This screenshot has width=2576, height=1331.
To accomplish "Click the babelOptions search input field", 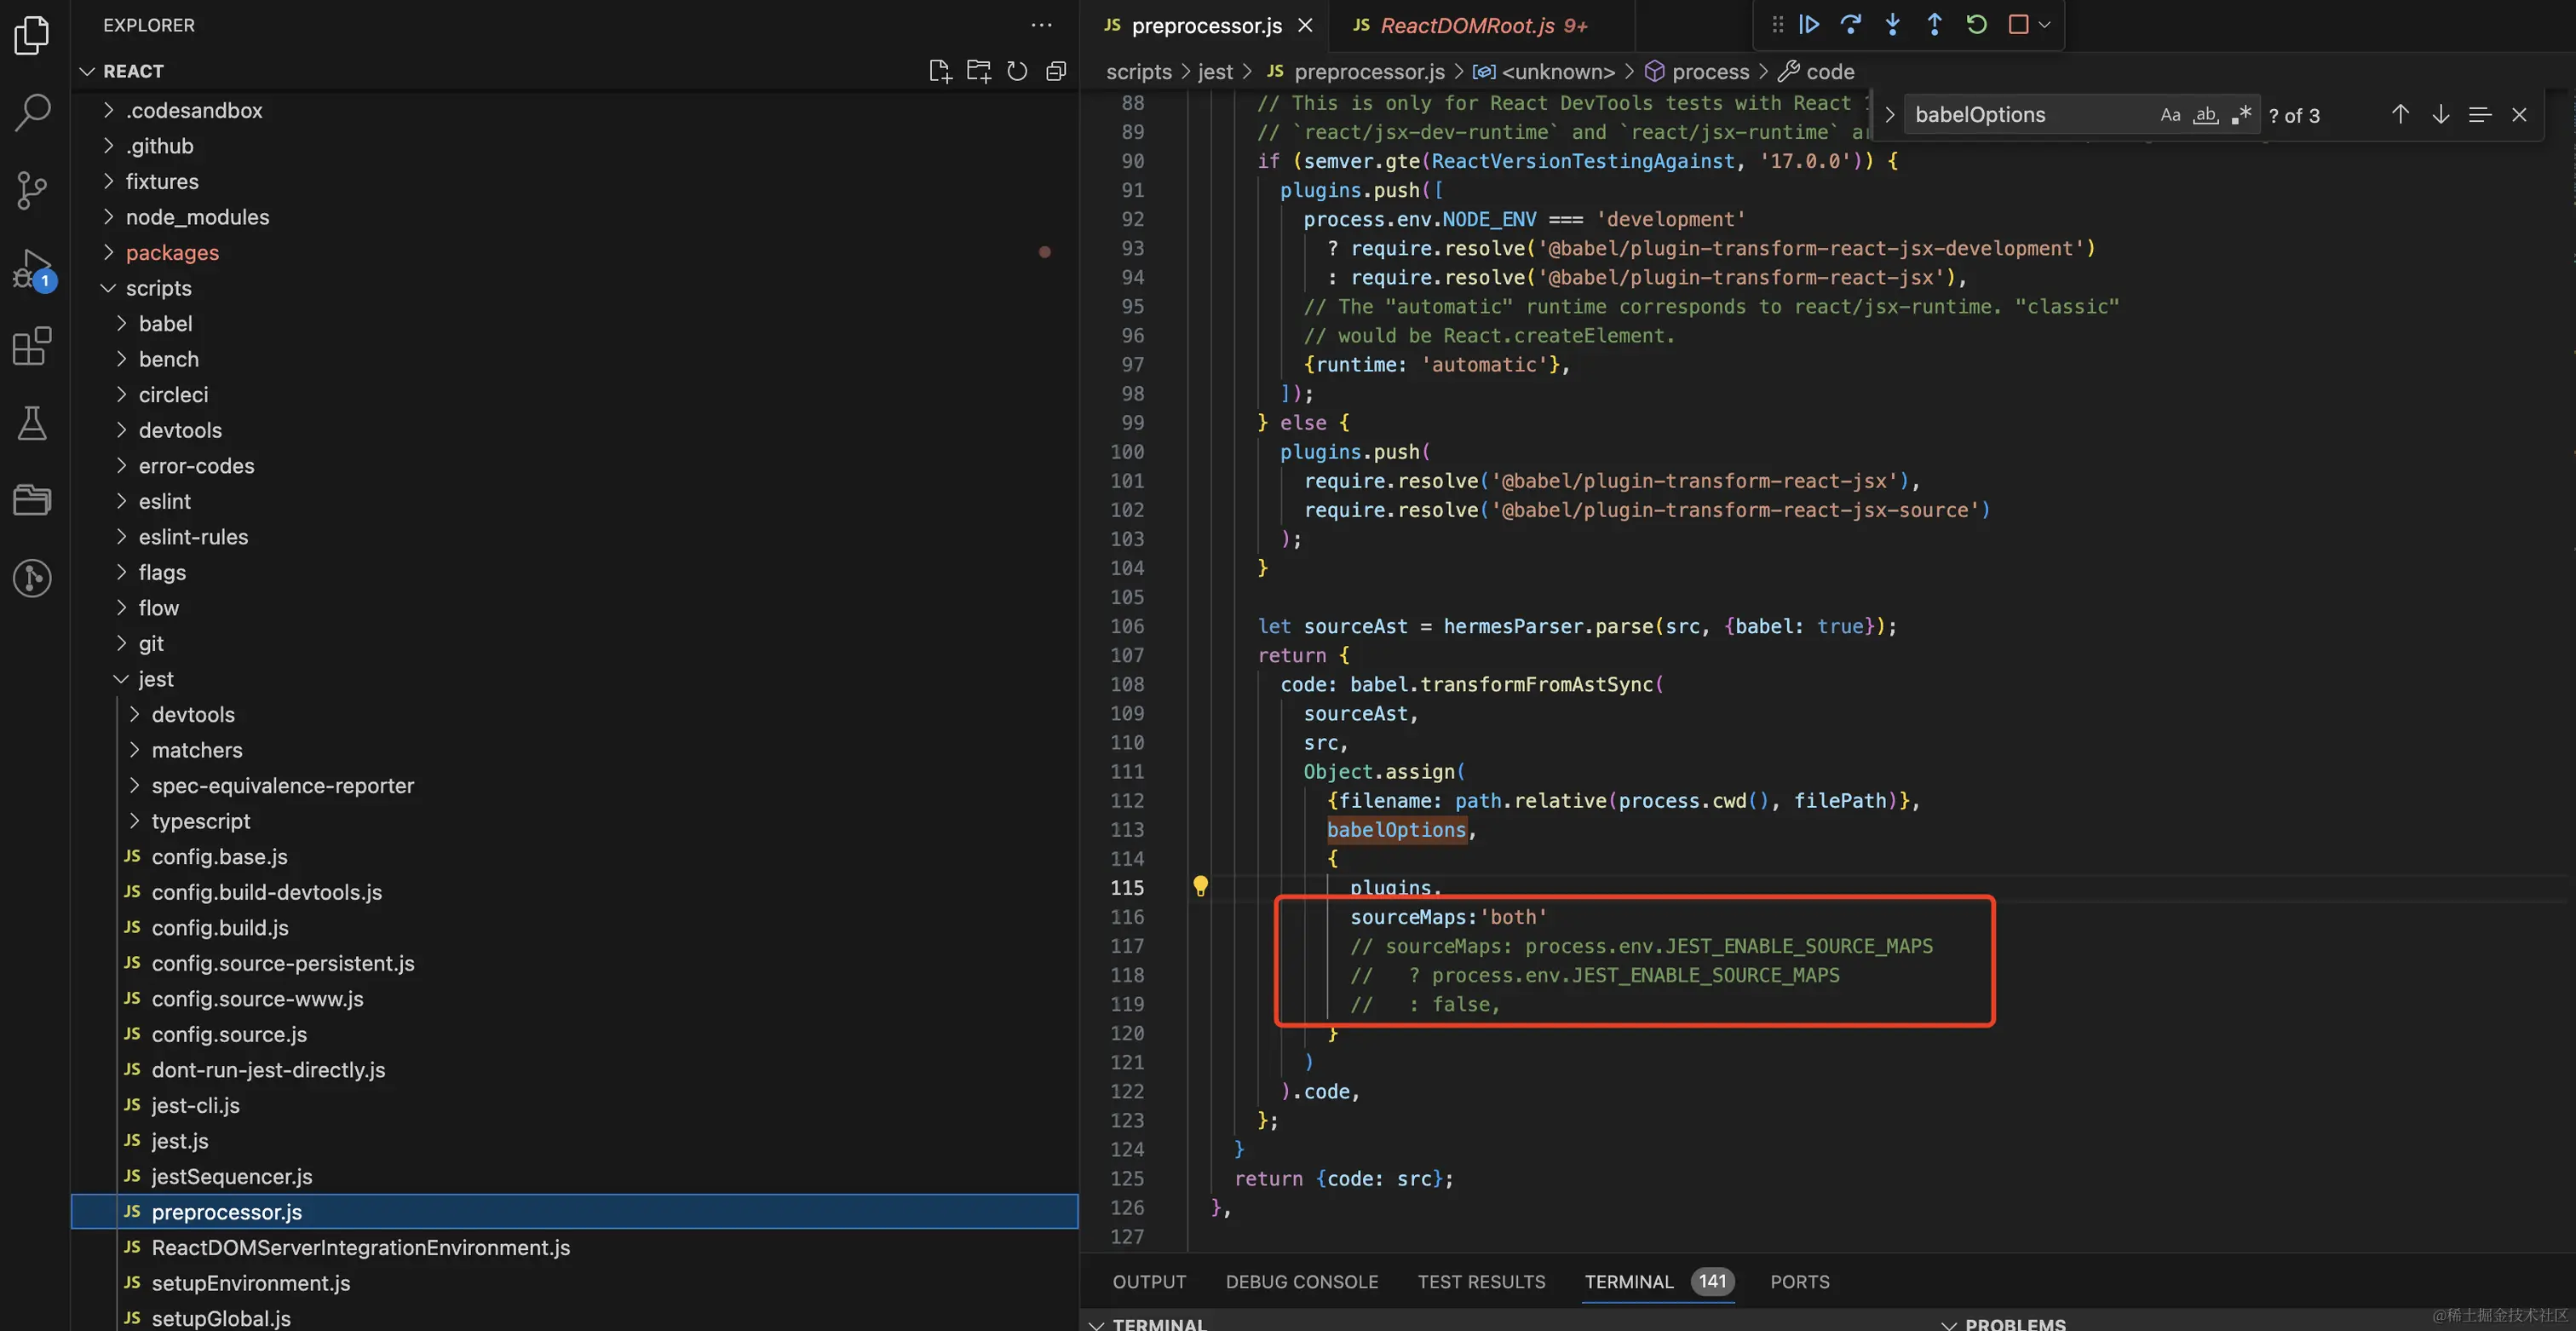I will click(x=2030, y=115).
